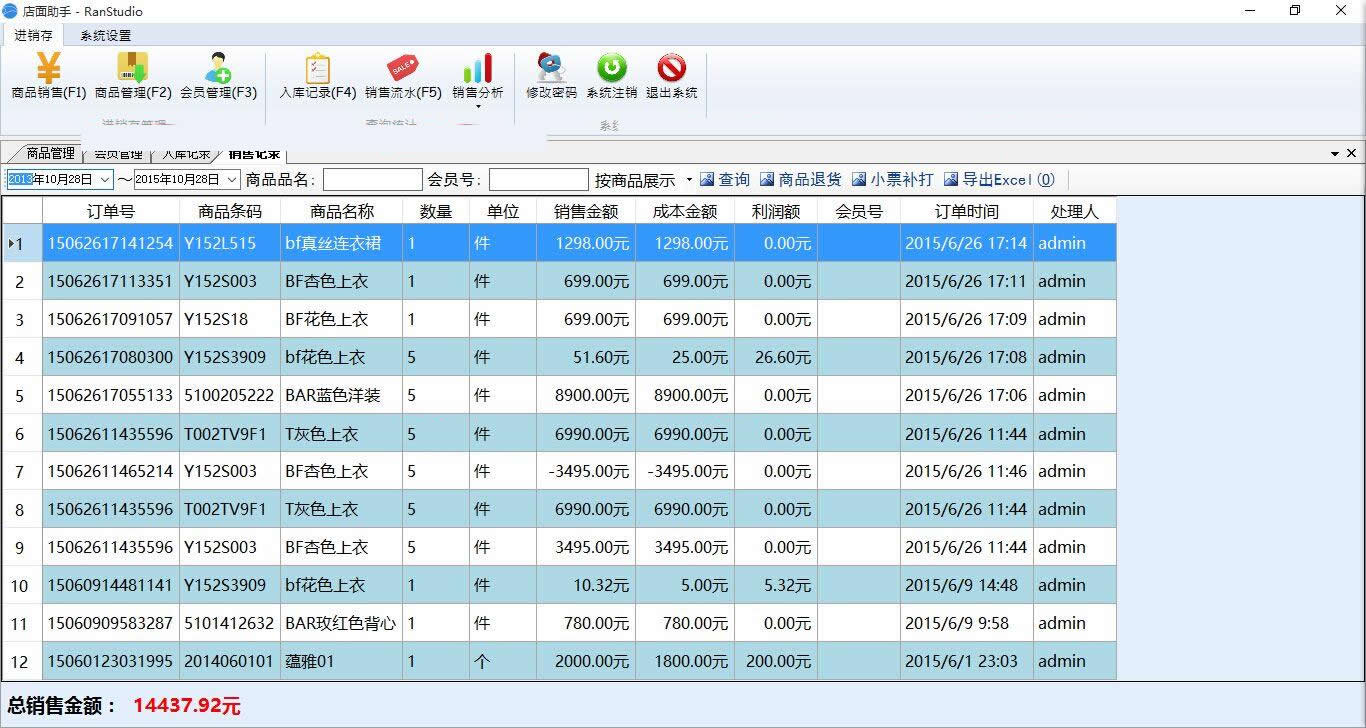Open the tab list dropdown arrow
This screenshot has width=1366, height=728.
[1335, 154]
